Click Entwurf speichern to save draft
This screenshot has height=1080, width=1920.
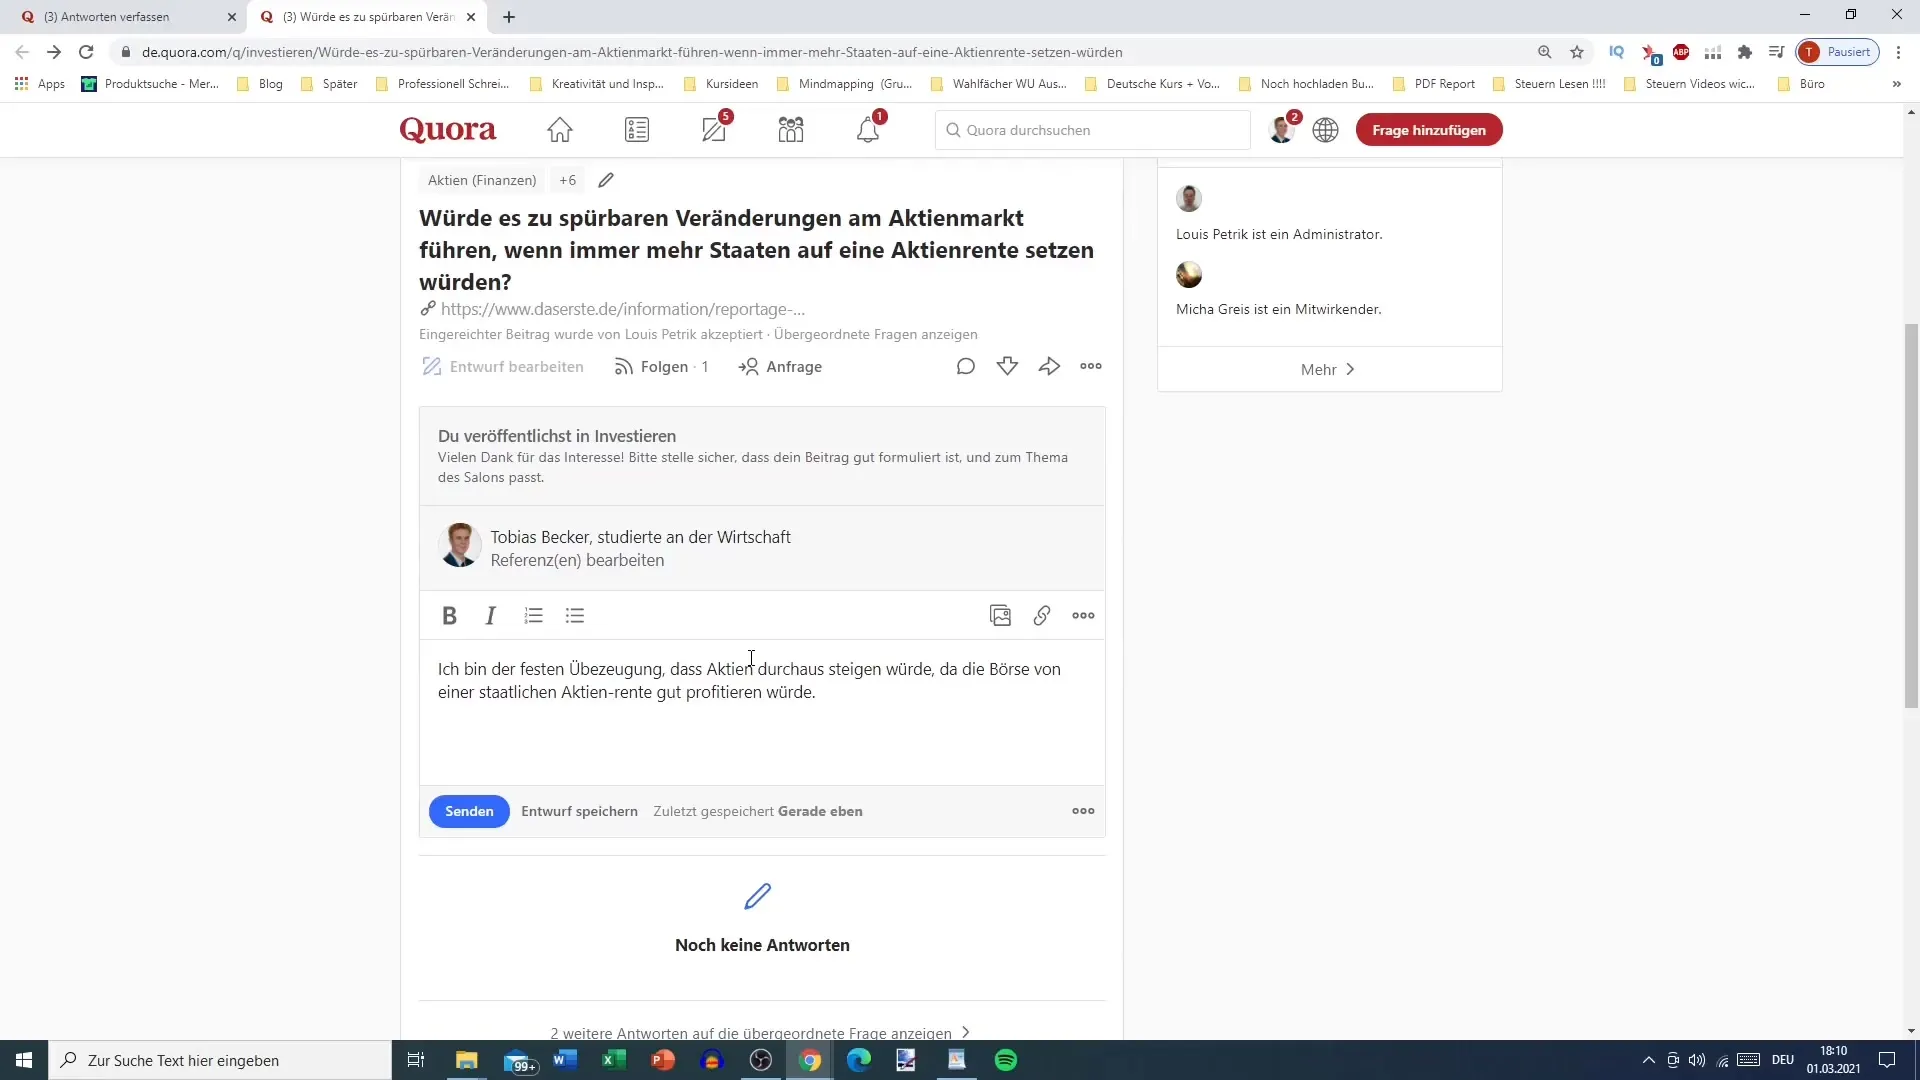[580, 811]
